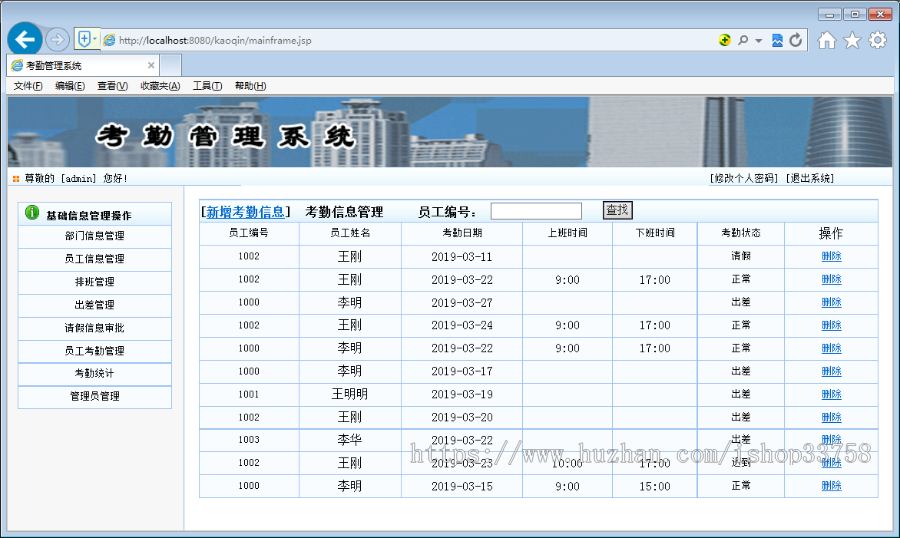Viewport: 900px width, 538px height.
Task: Open 员工考勤管理 in the sidebar
Action: [95, 351]
